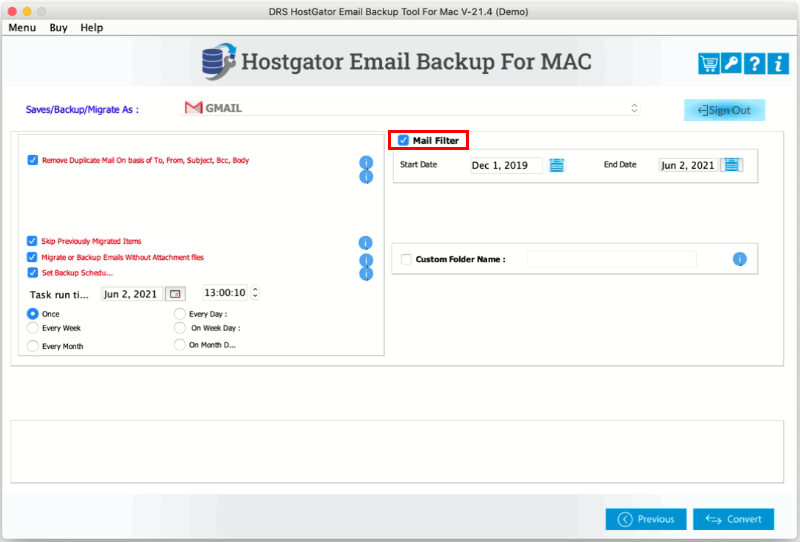The width and height of the screenshot is (800, 542).
Task: Open the Buy menu
Action: click(58, 28)
